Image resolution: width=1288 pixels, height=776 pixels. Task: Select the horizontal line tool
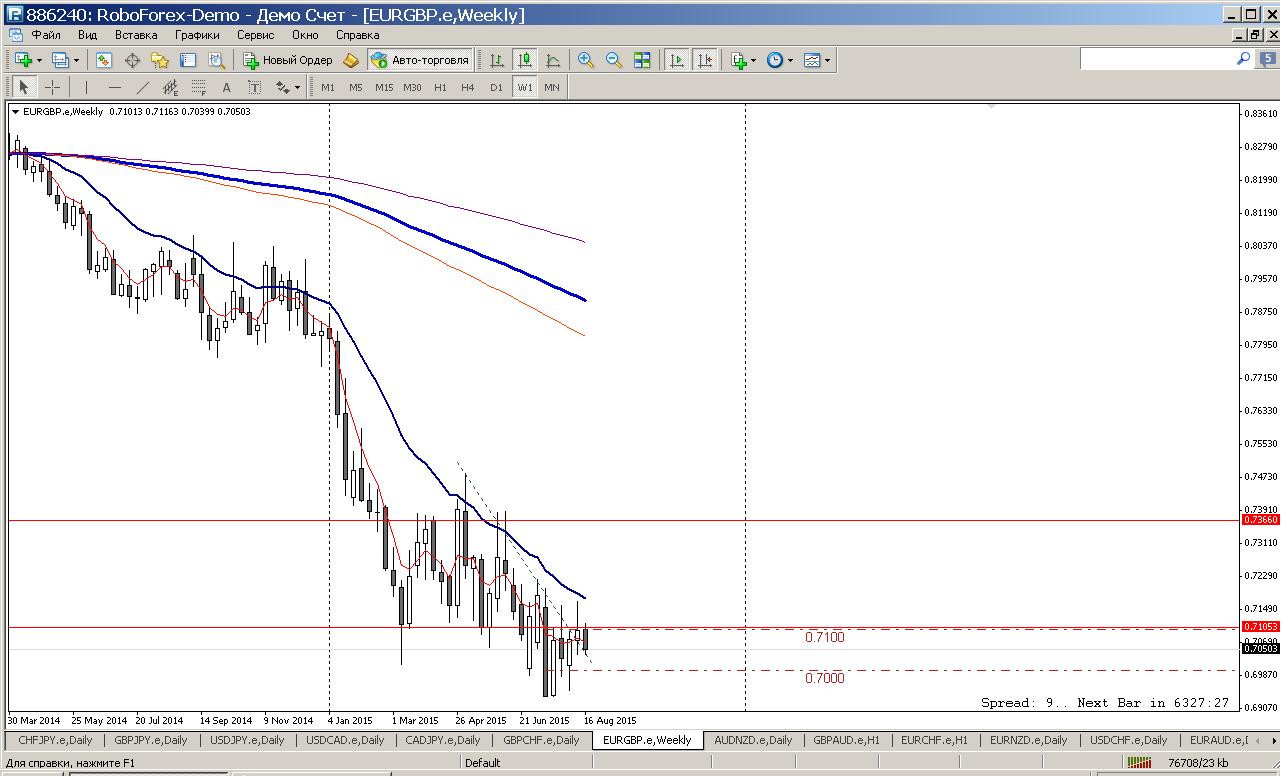(x=114, y=87)
